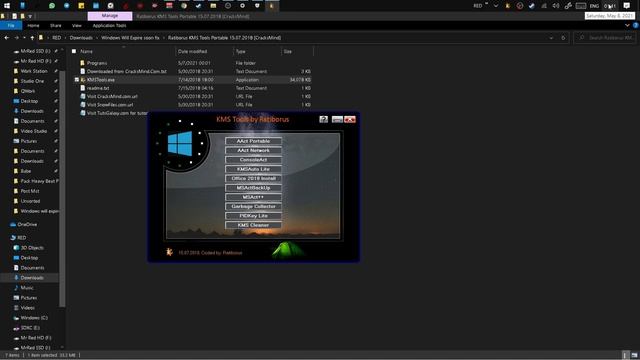Open the Action Center notifications icon
640x360 pixels.
(627, 6)
